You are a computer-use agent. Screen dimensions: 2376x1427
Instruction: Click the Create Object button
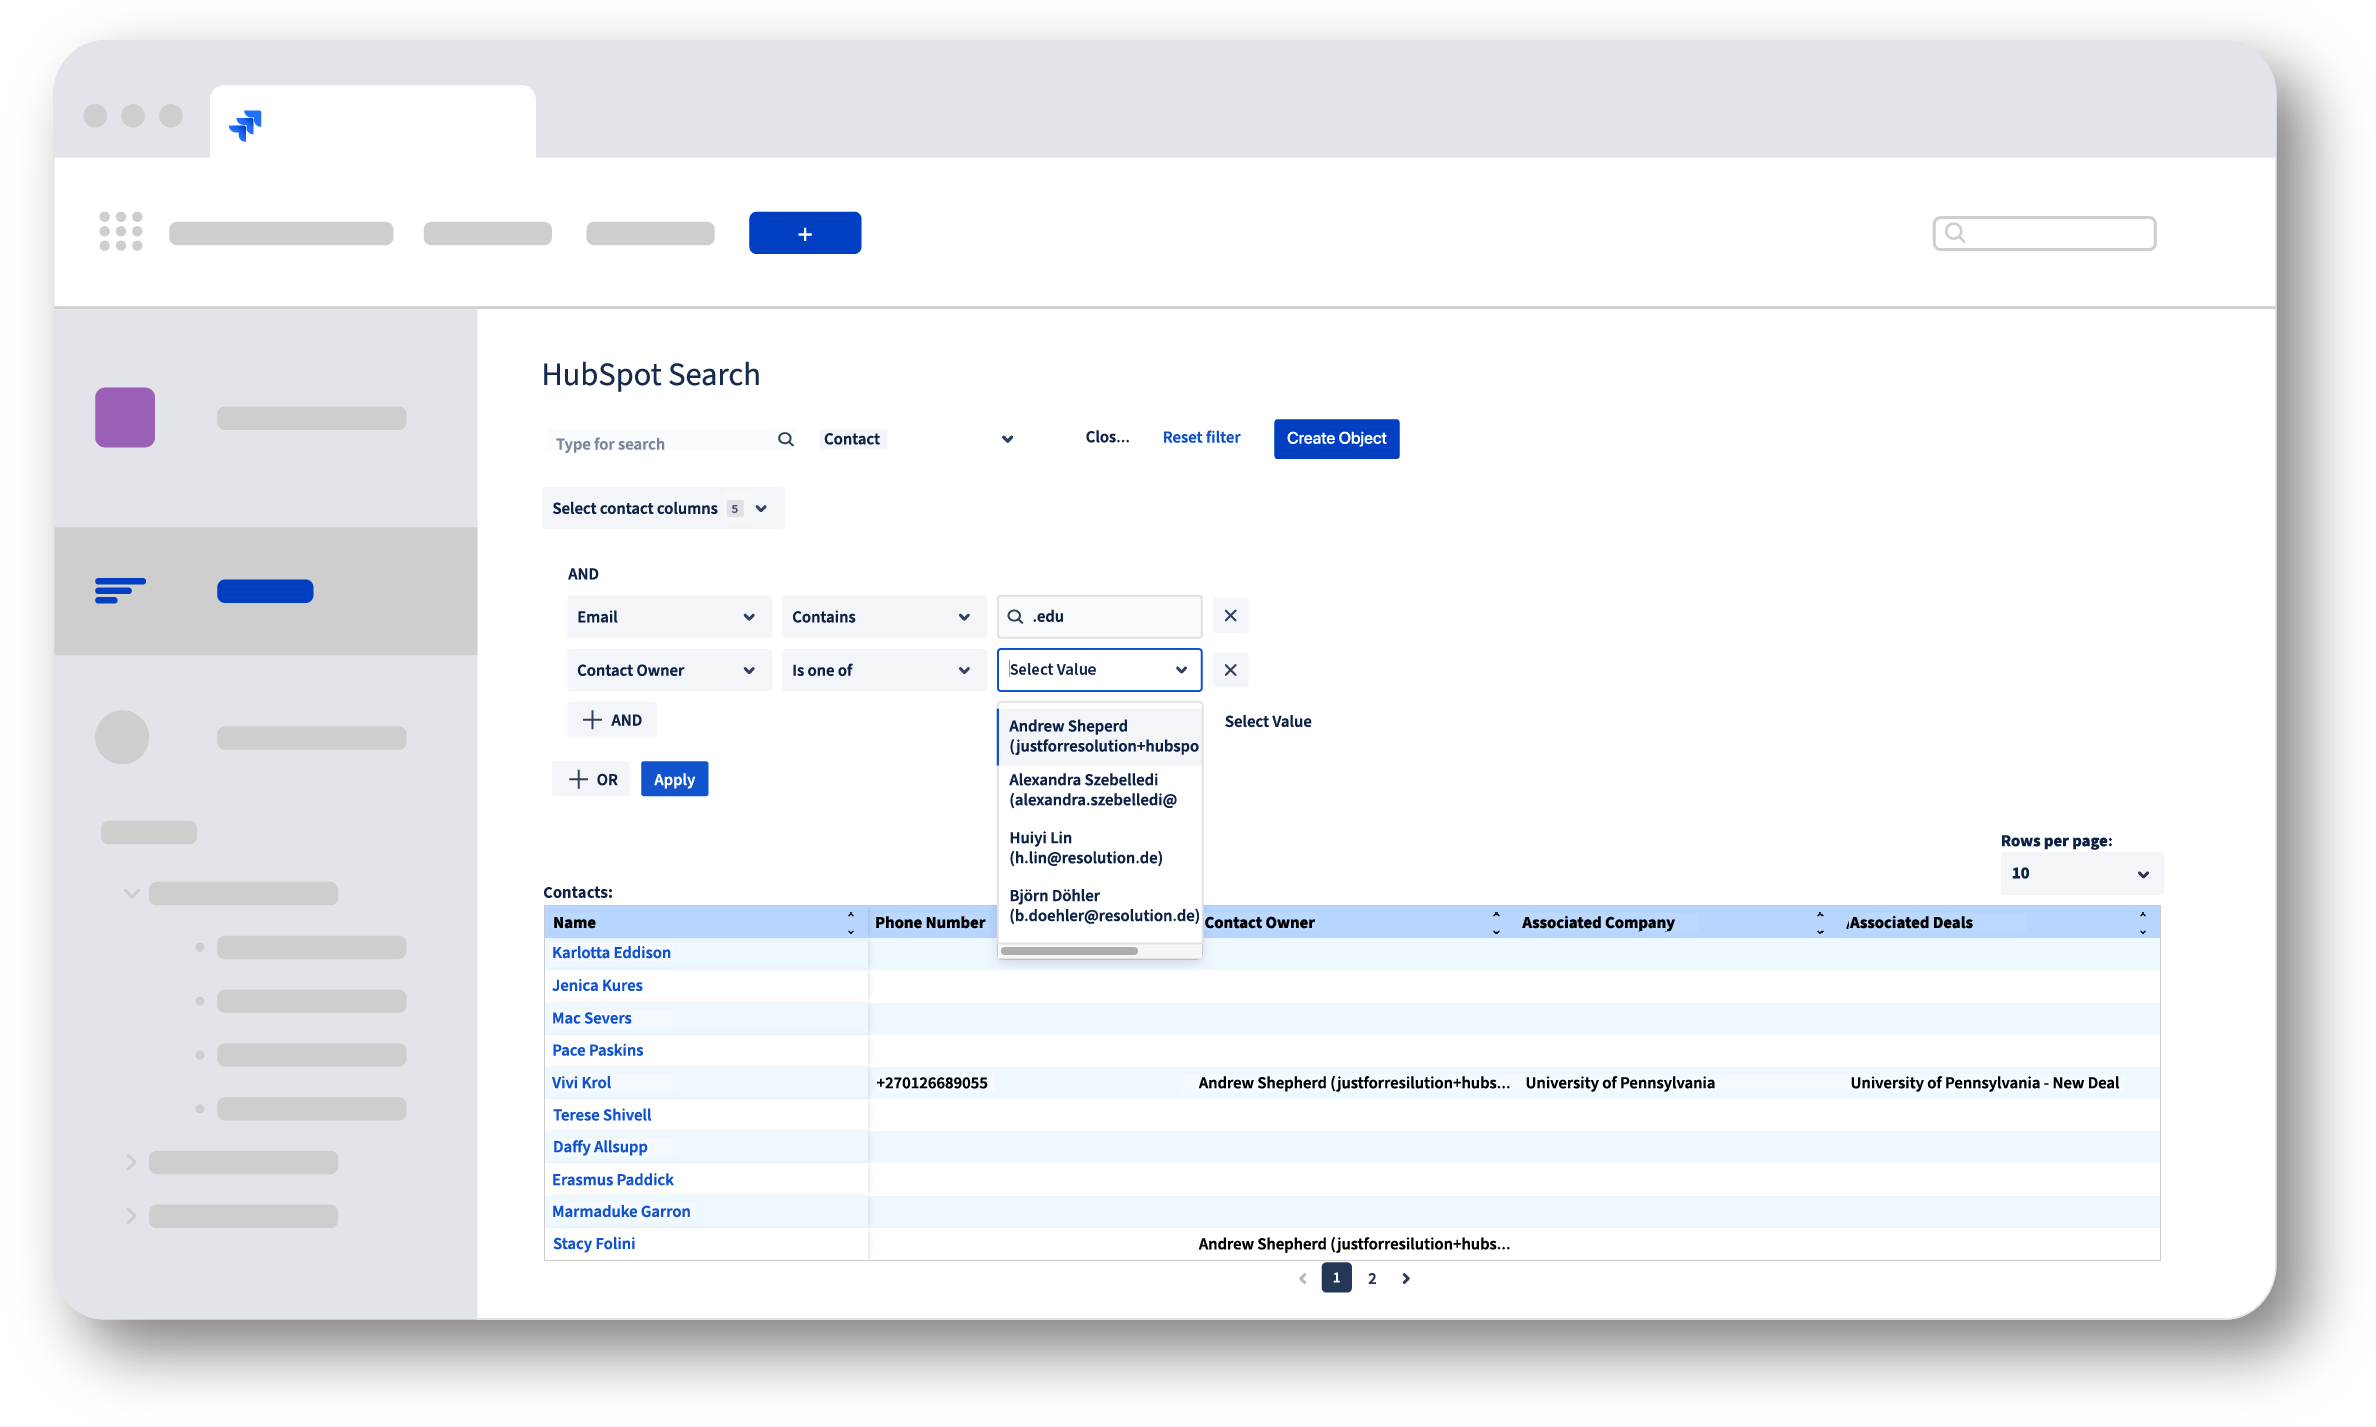(x=1336, y=438)
